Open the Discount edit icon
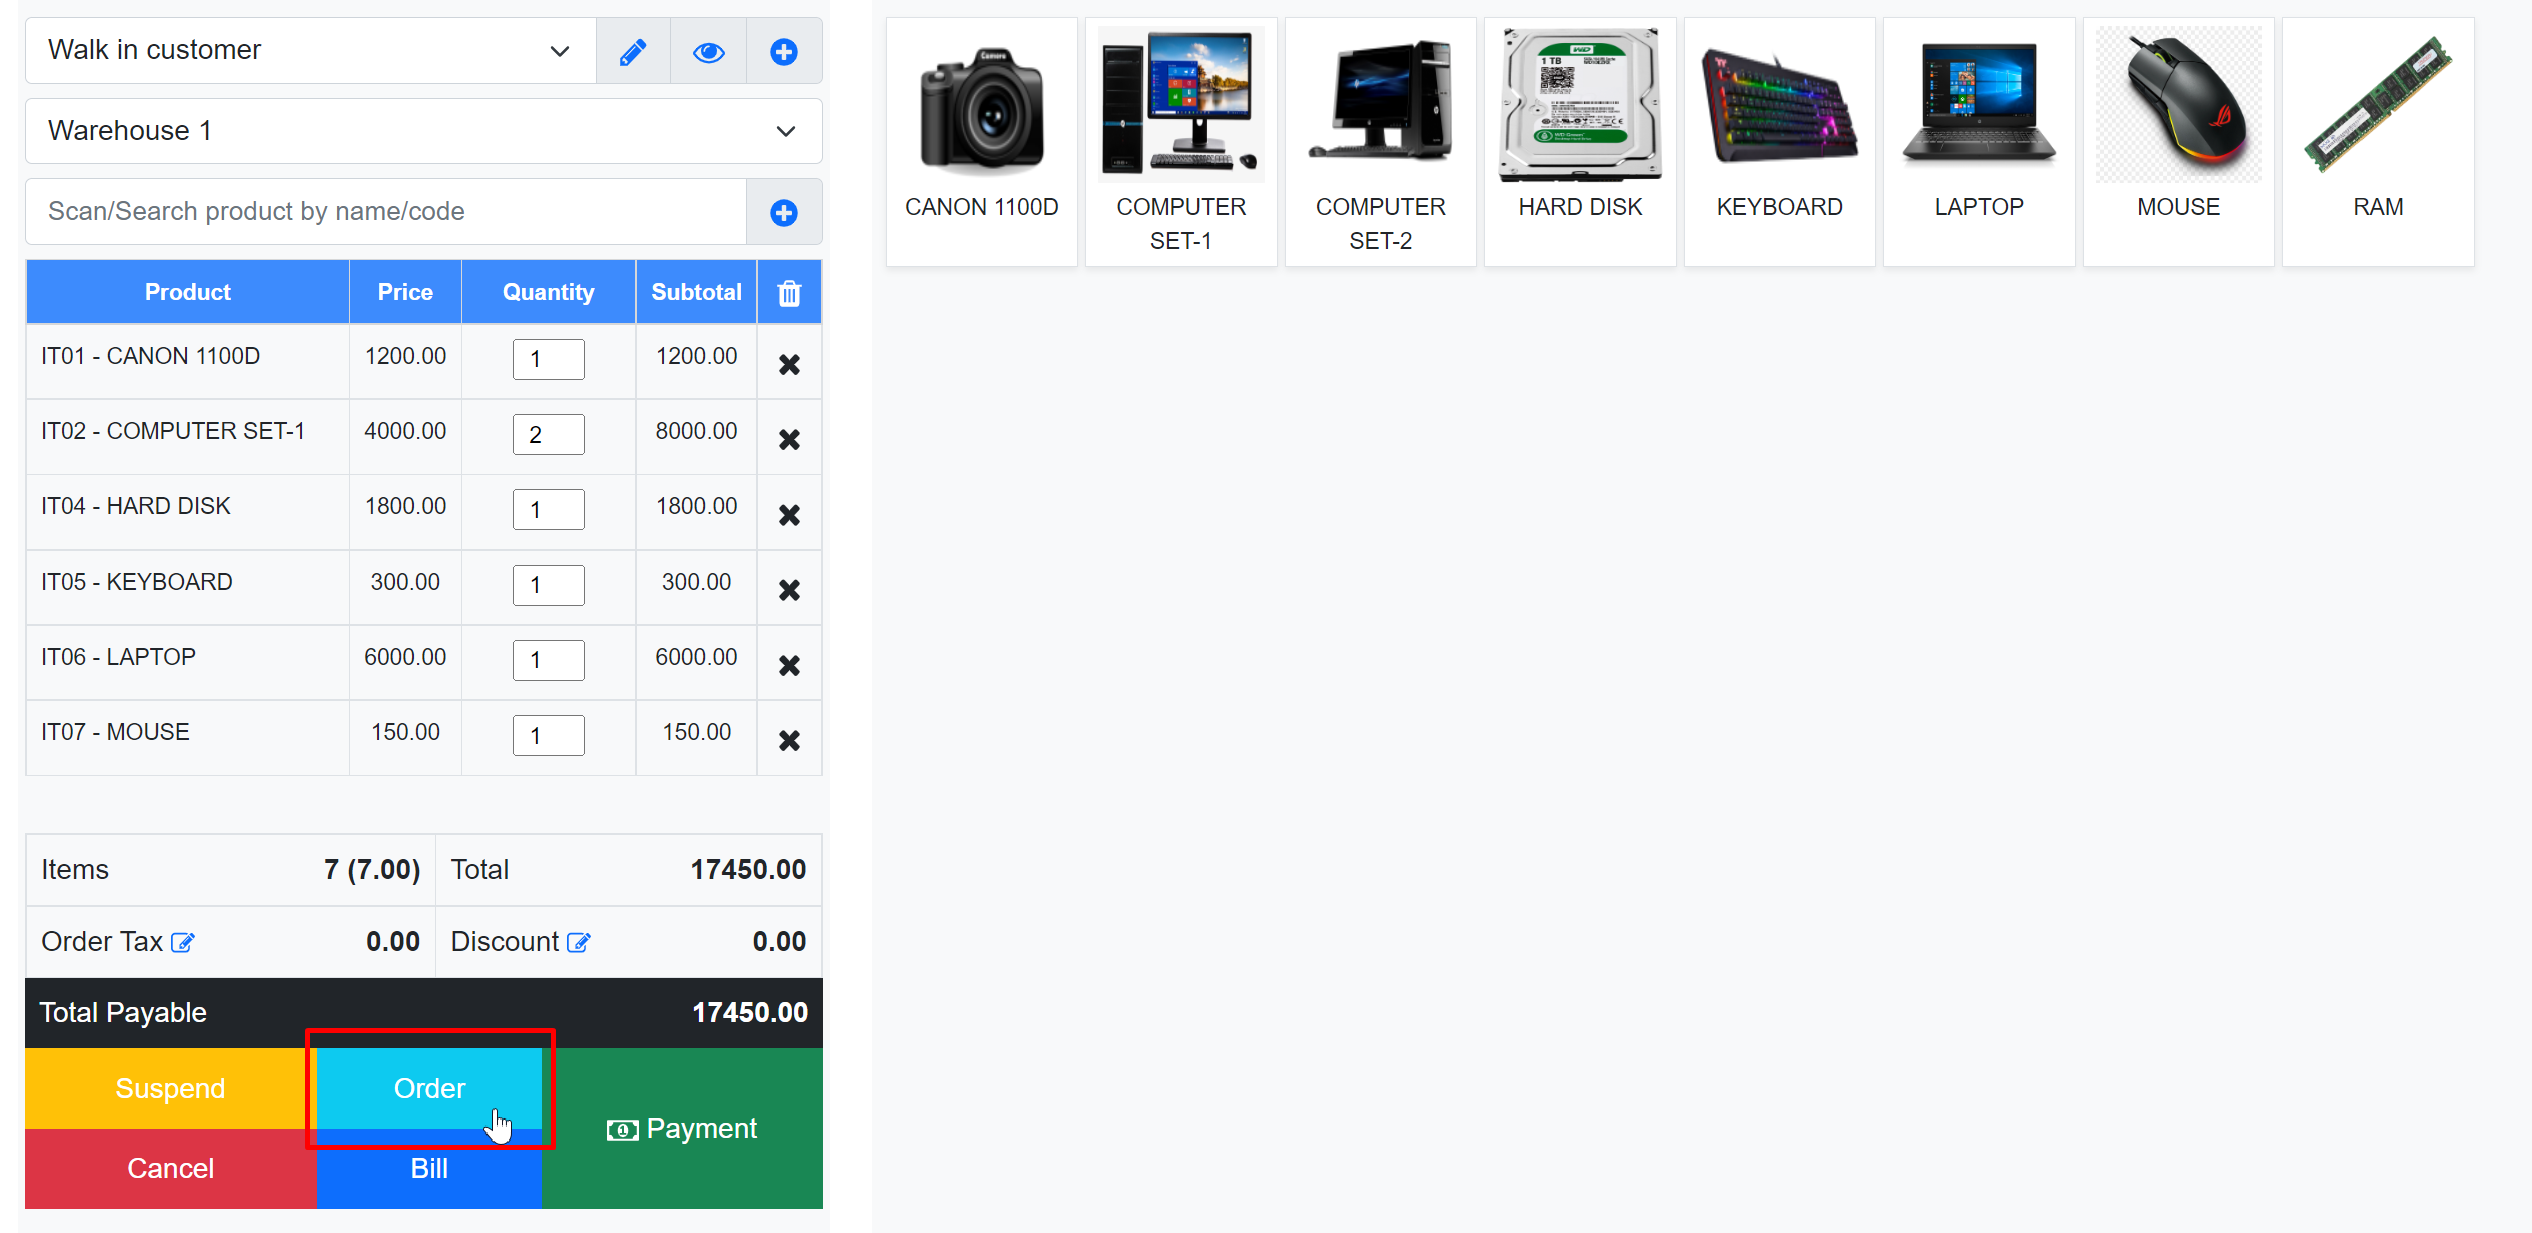Screen dimensions: 2532x1233 point(578,942)
